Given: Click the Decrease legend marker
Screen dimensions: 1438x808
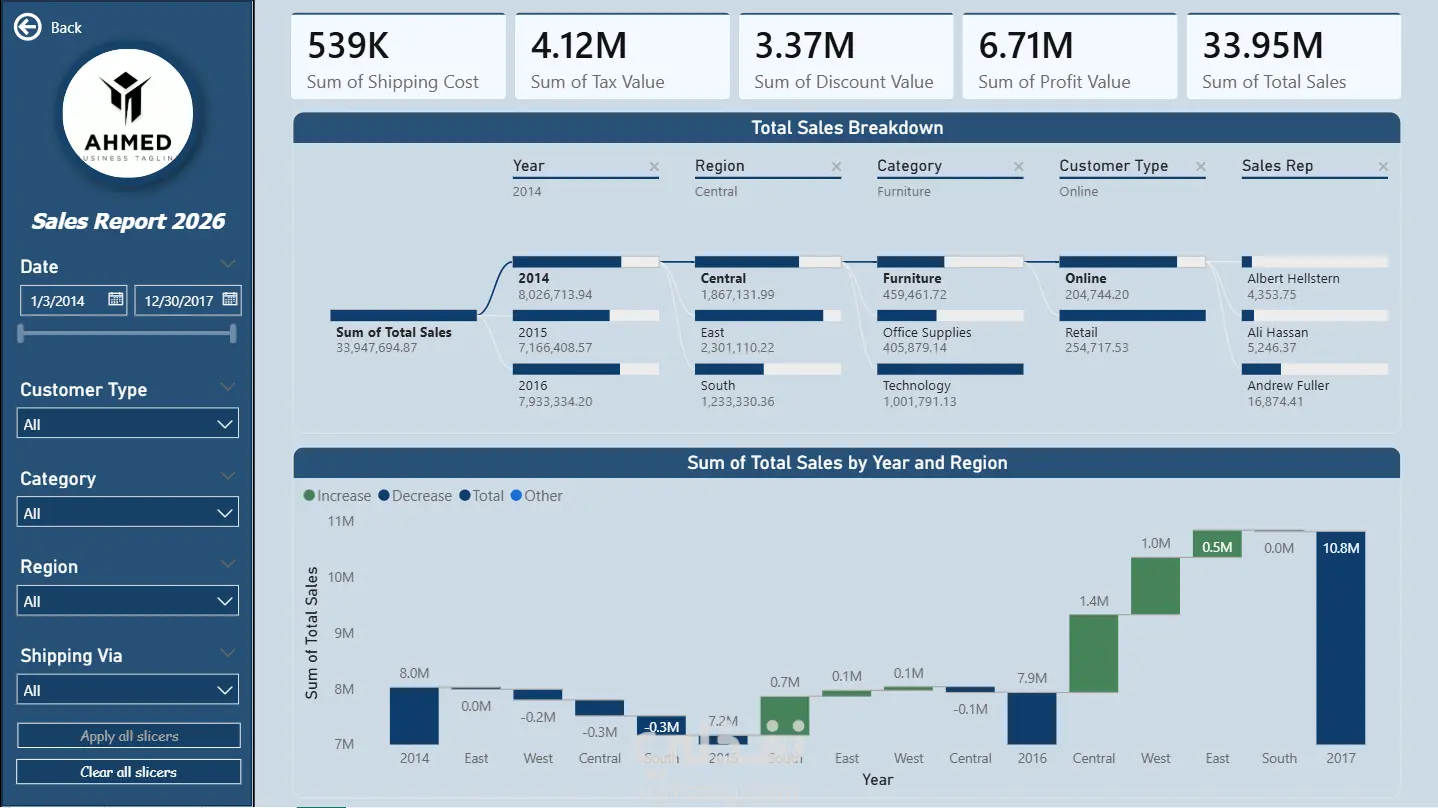Looking at the screenshot, I should click(384, 496).
